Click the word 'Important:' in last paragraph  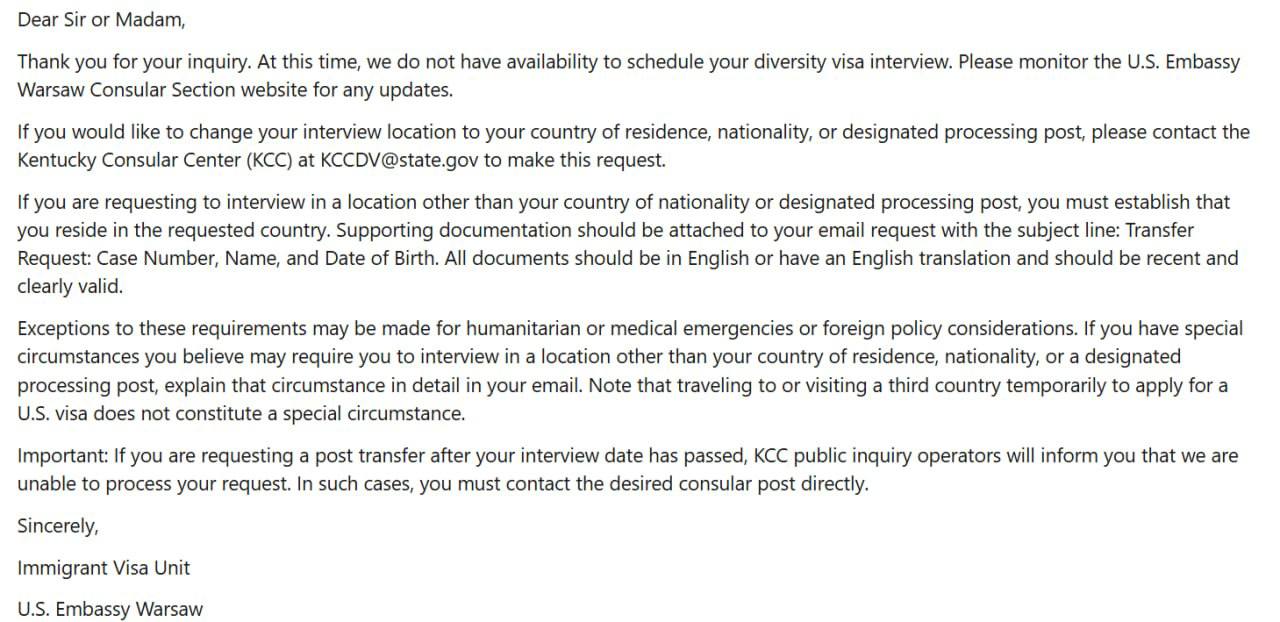[x=62, y=456]
